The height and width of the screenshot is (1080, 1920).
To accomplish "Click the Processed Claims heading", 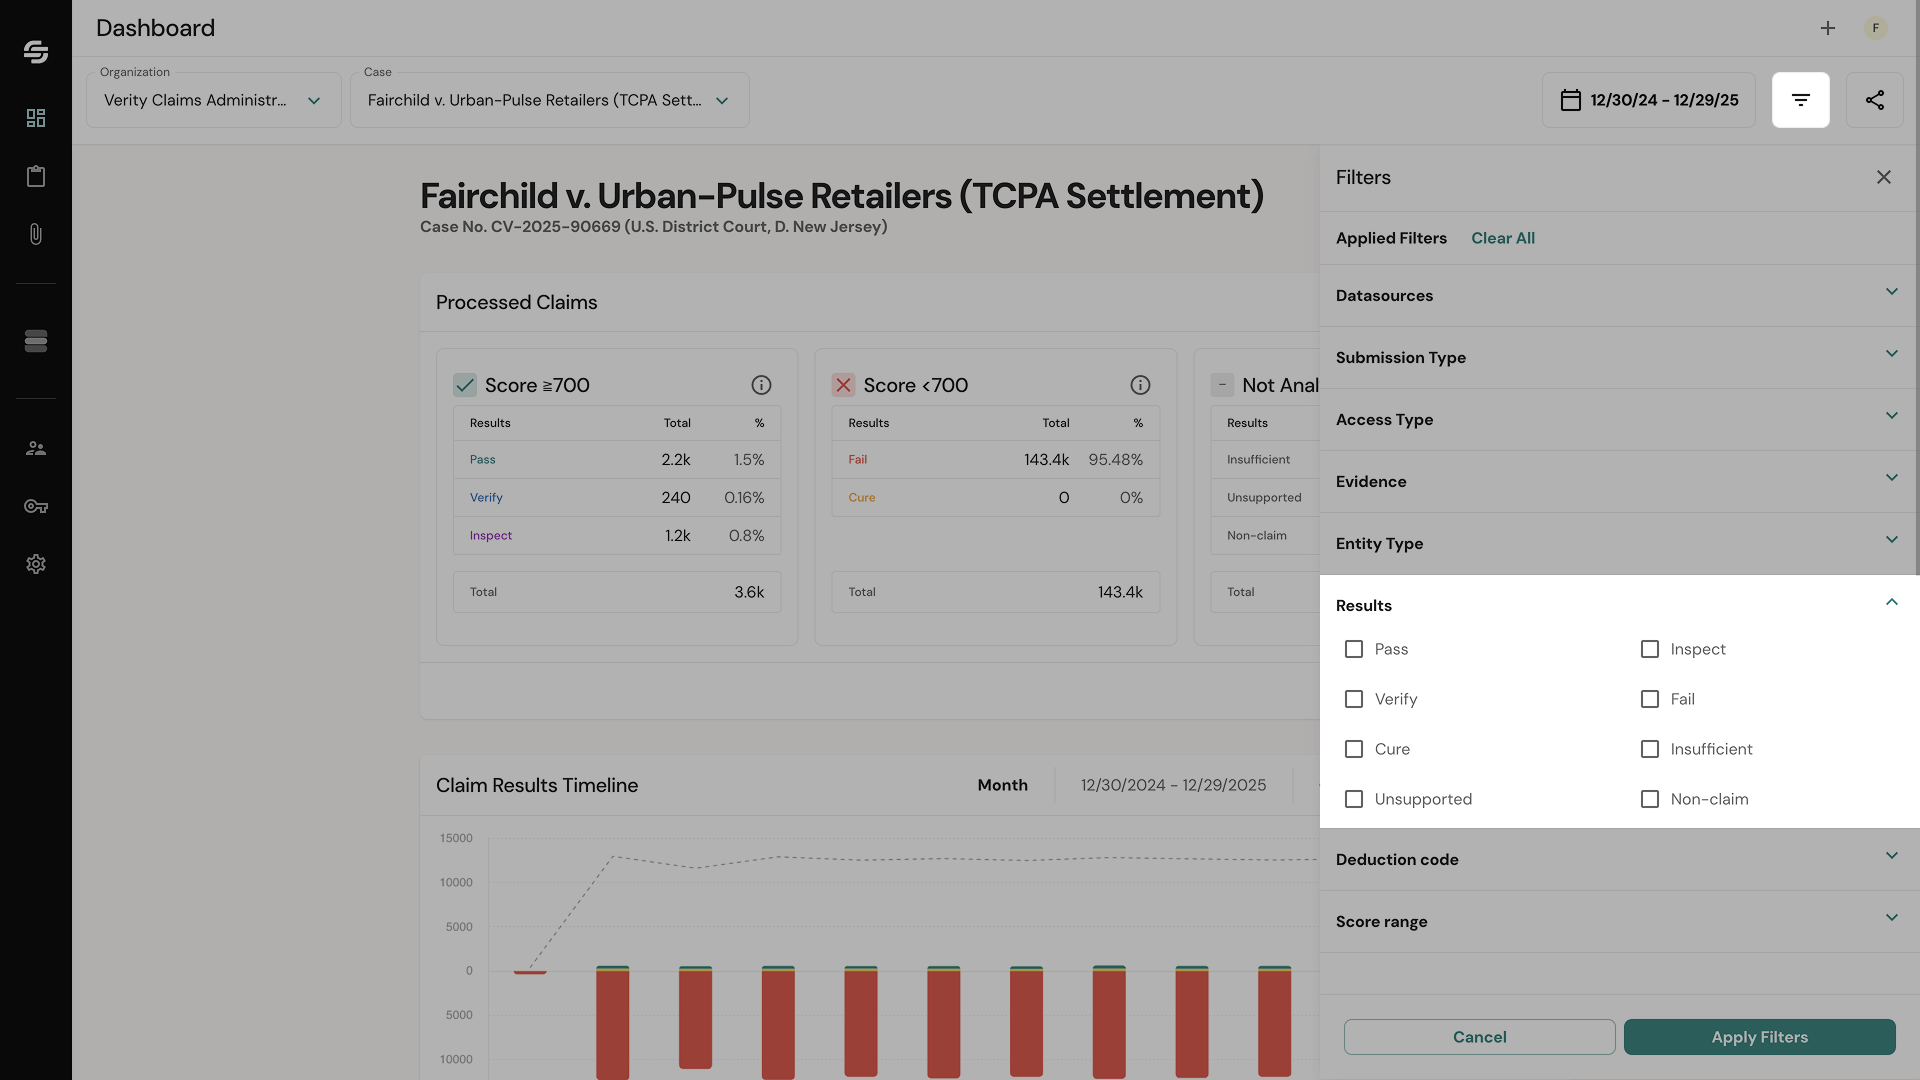I will [516, 302].
